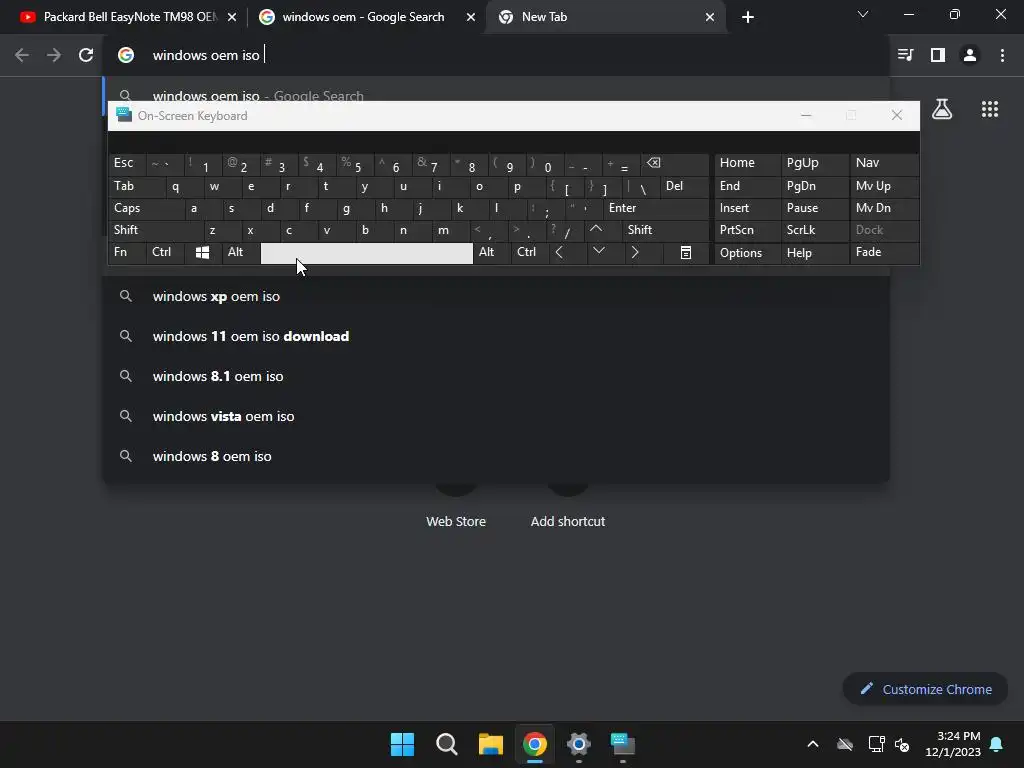This screenshot has height=768, width=1024.
Task: Go back with the back arrow
Action: (x=22, y=55)
